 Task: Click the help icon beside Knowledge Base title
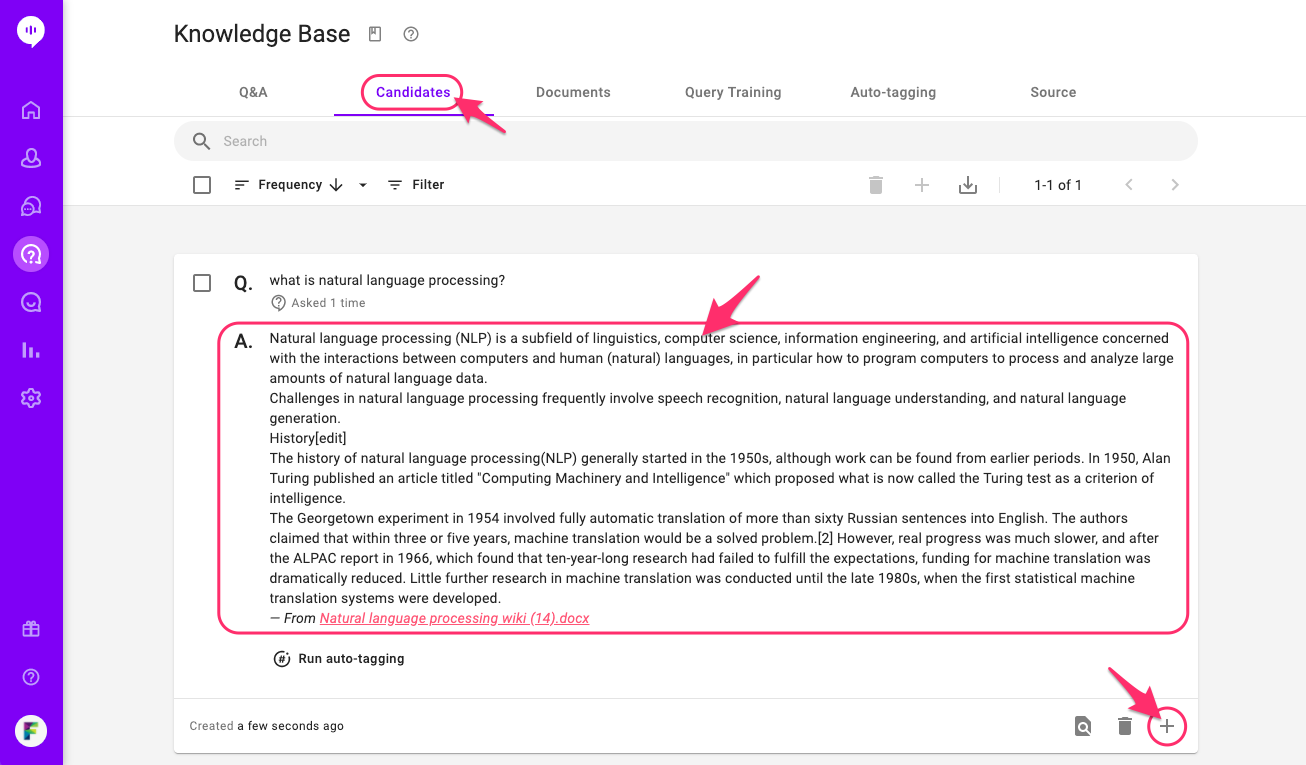point(411,34)
